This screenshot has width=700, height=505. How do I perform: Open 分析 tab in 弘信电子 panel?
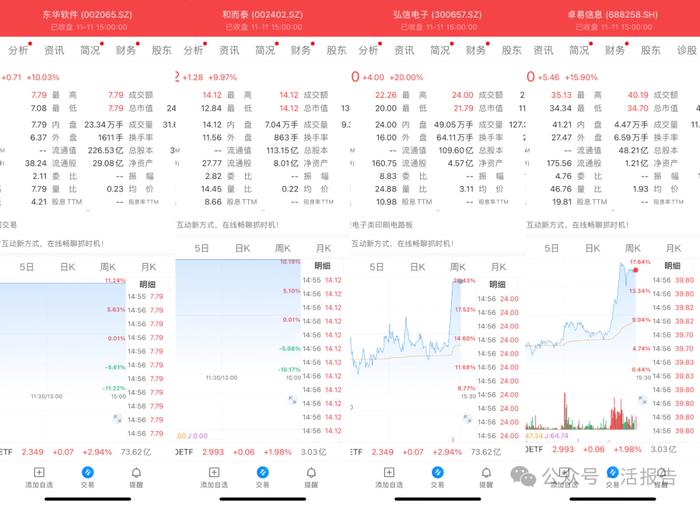368,50
